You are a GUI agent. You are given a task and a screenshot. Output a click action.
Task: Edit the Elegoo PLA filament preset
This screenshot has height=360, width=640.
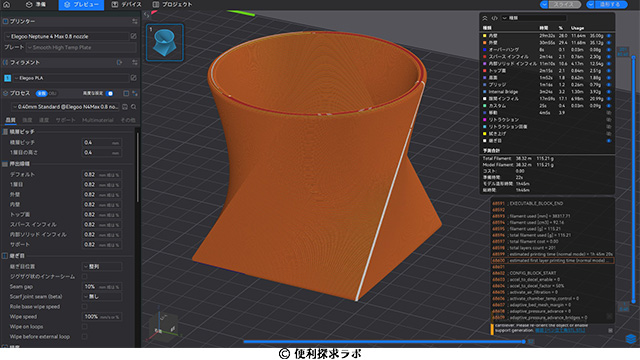(x=133, y=78)
